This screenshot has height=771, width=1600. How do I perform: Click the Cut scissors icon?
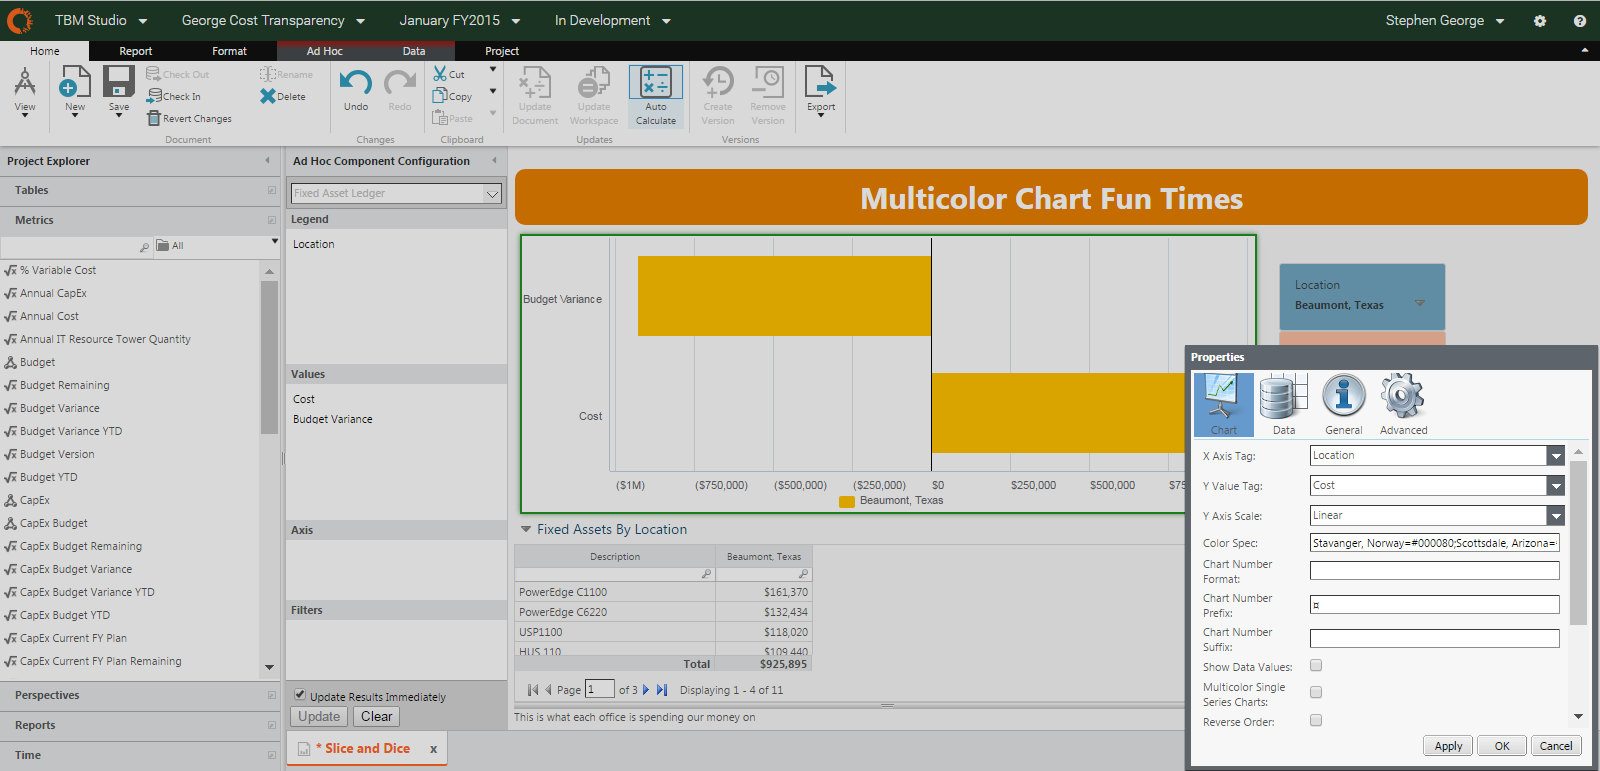pyautogui.click(x=440, y=74)
